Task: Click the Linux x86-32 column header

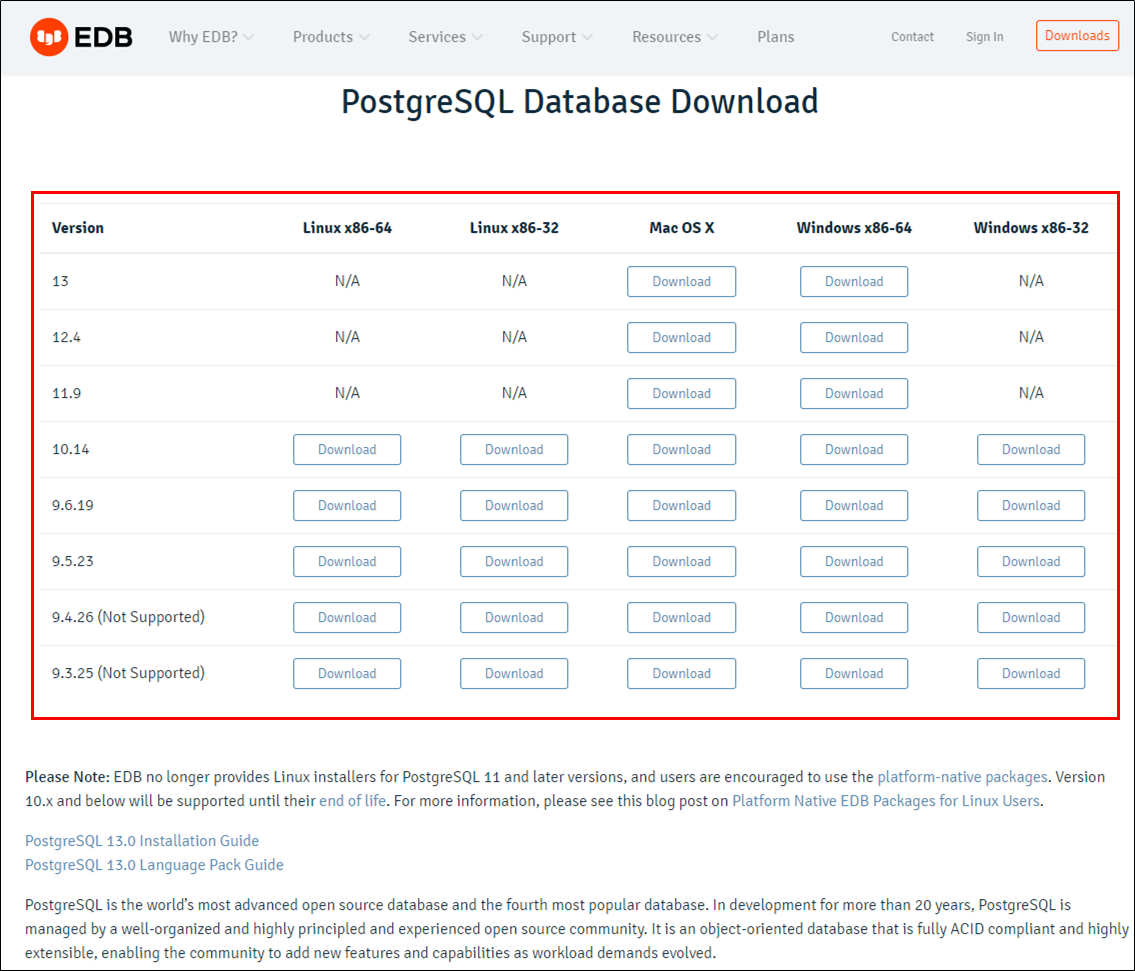Action: click(x=514, y=228)
